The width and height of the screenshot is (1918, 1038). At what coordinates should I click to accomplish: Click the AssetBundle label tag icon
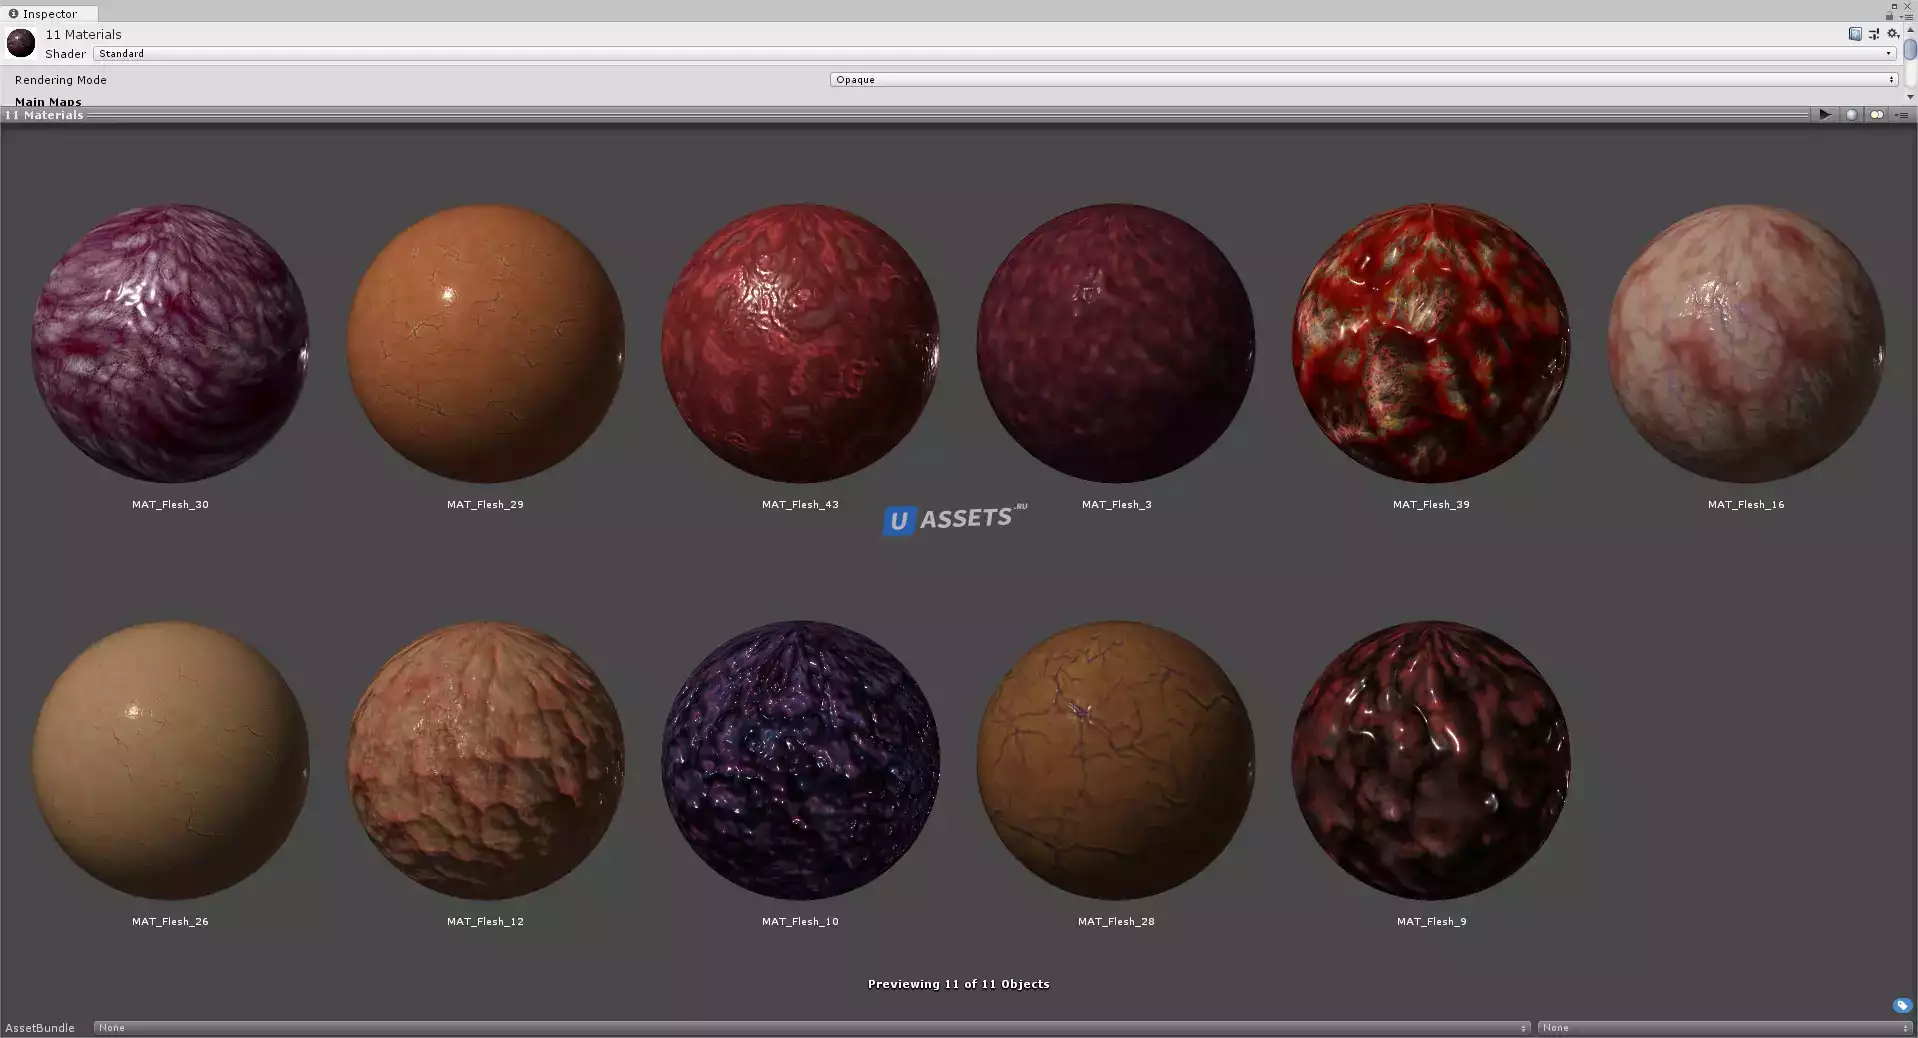point(1902,1006)
